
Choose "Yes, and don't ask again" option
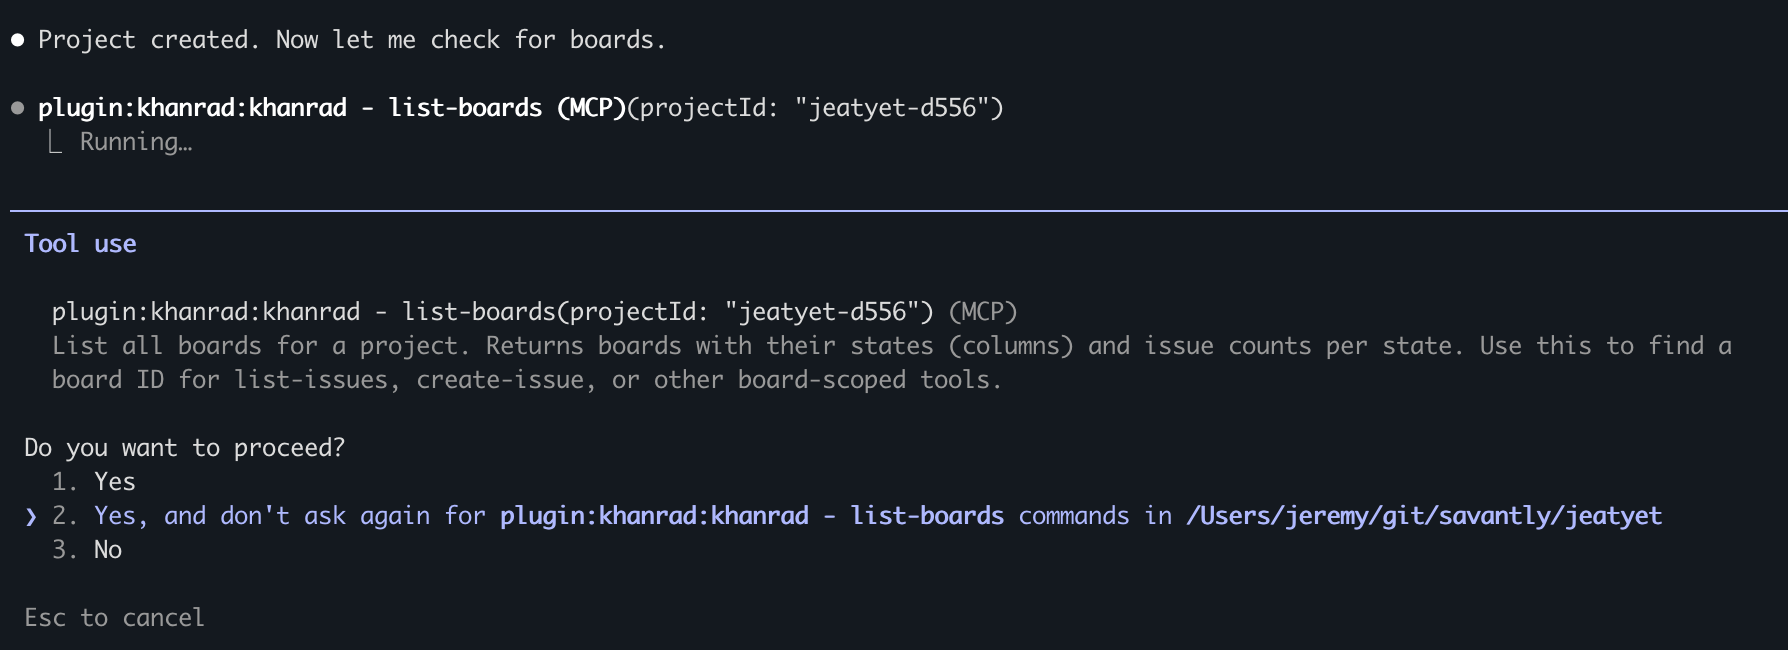pyautogui.click(x=290, y=516)
